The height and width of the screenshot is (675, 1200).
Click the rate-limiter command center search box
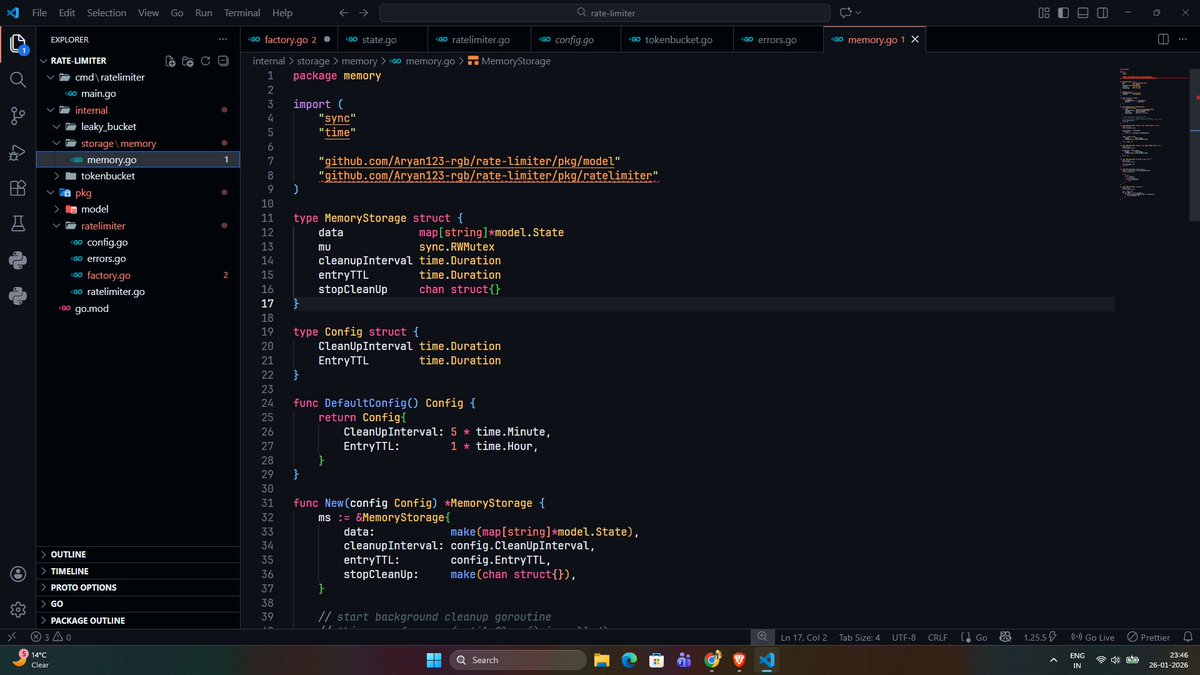(x=605, y=13)
